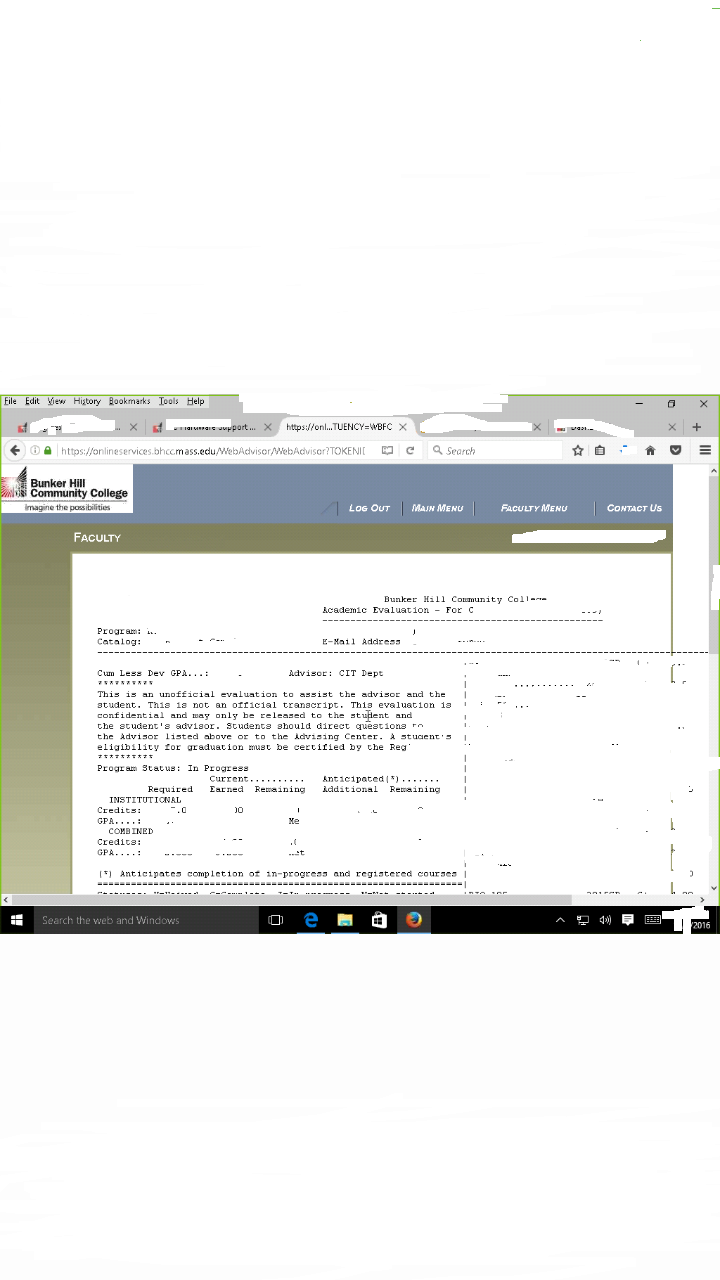Toggle Reader View icon in address bar

pyautogui.click(x=387, y=451)
